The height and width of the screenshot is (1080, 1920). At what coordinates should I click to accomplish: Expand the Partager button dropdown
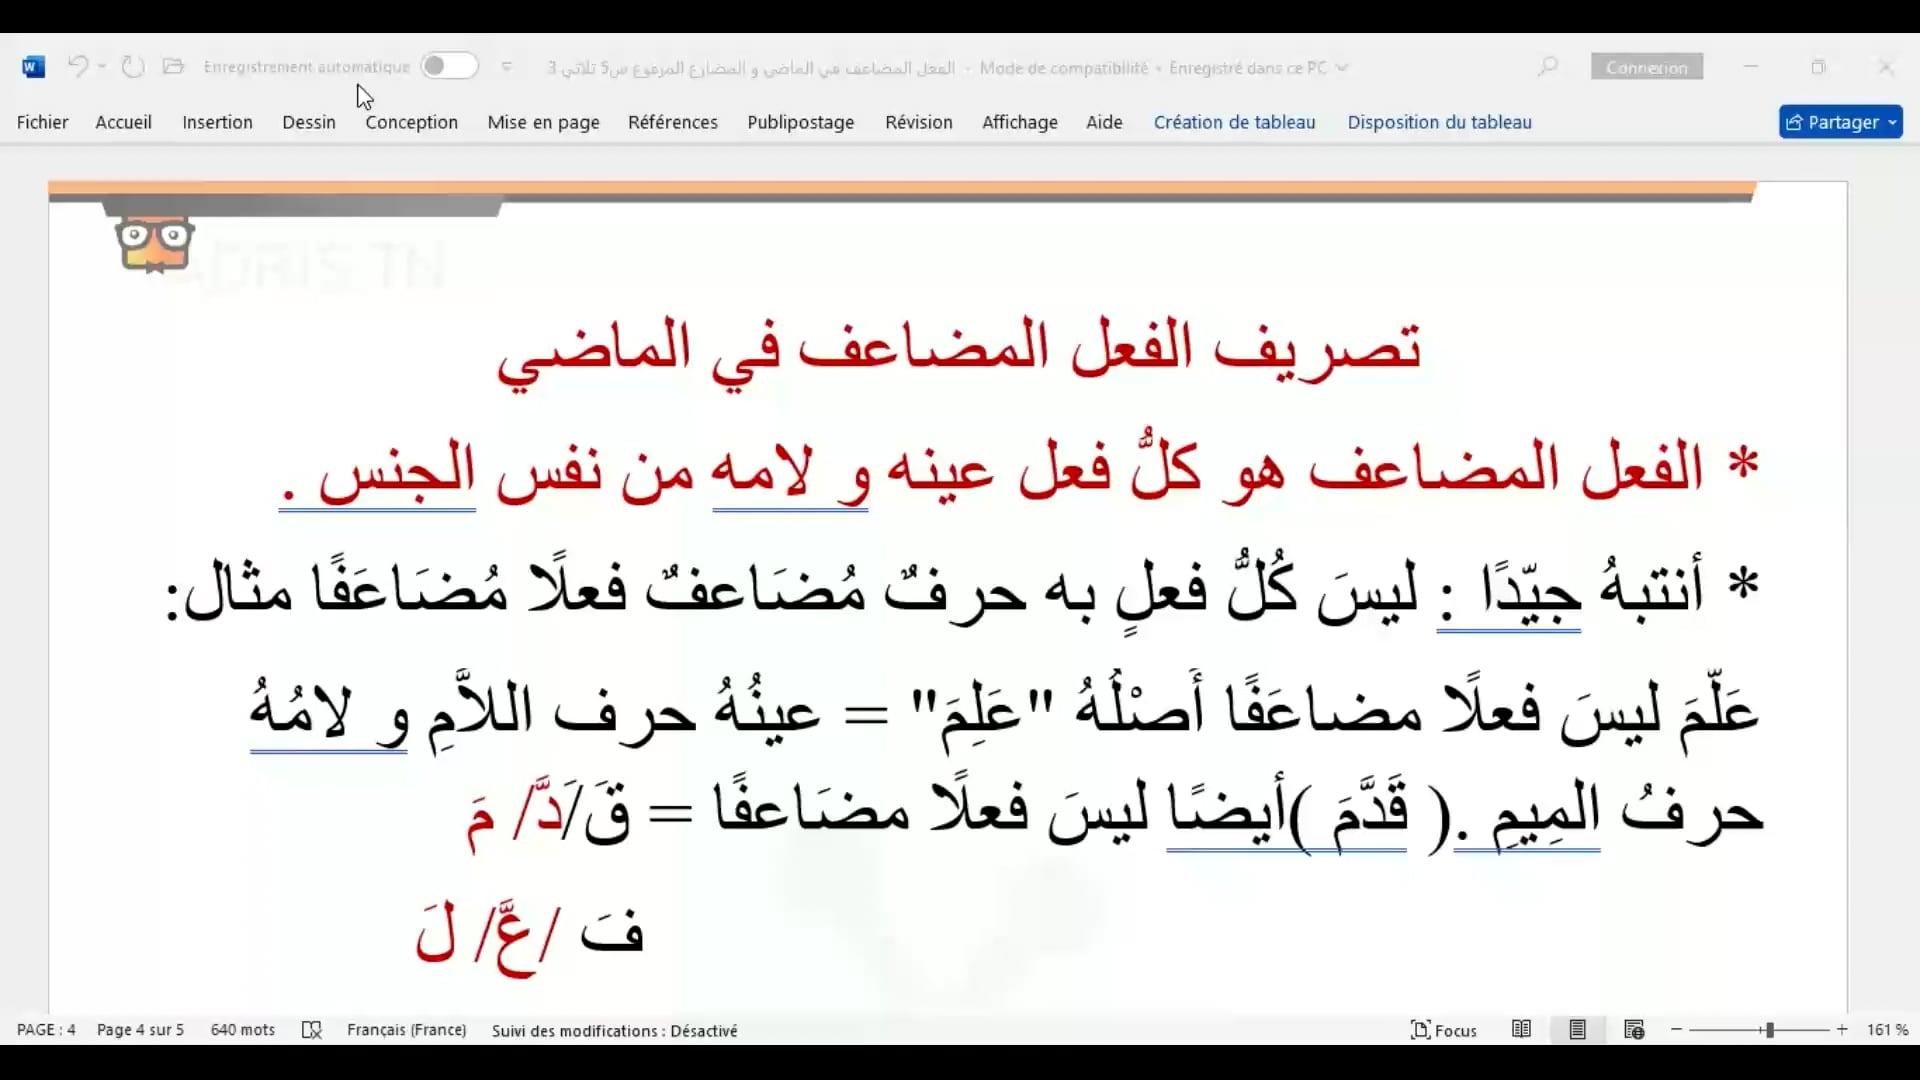coord(1892,122)
